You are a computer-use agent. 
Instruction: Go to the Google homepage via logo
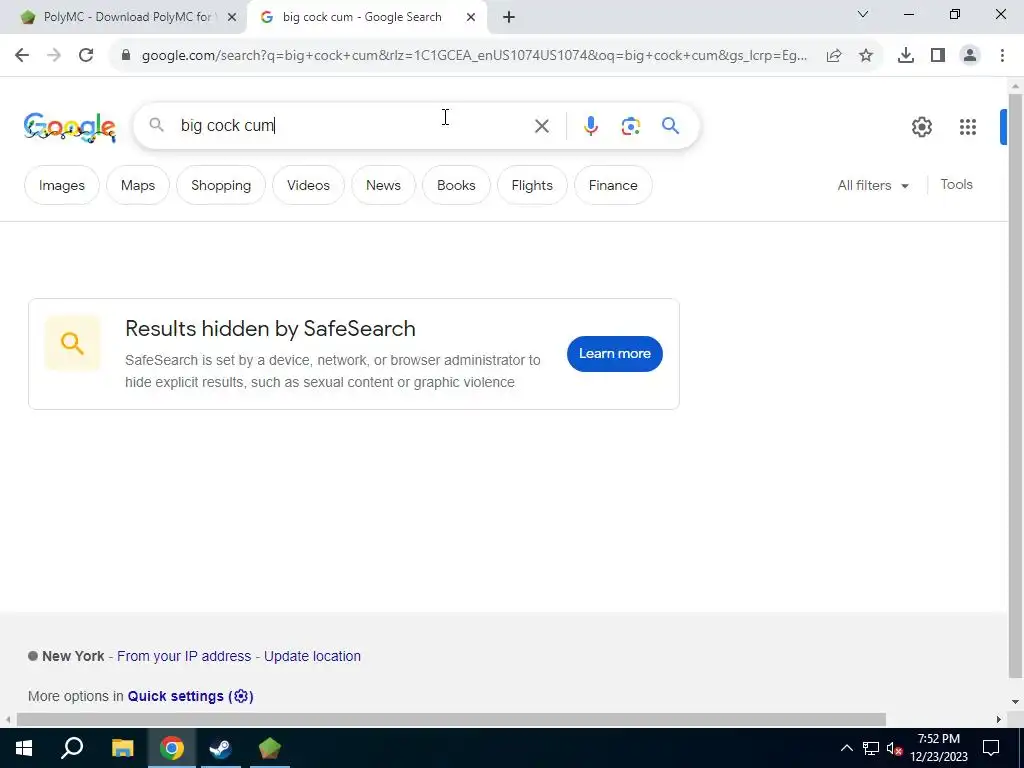coord(70,127)
